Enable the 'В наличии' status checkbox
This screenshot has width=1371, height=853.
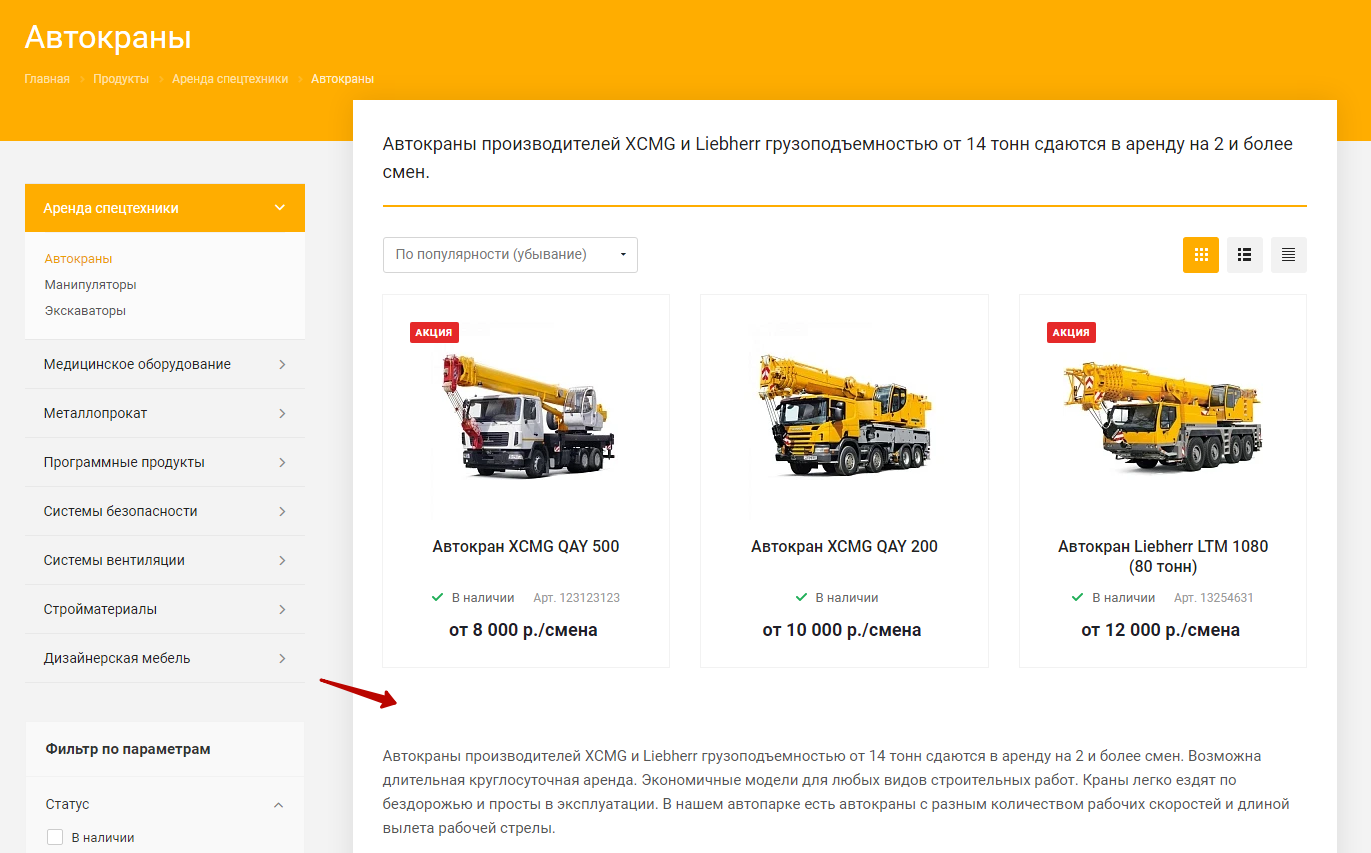55,838
